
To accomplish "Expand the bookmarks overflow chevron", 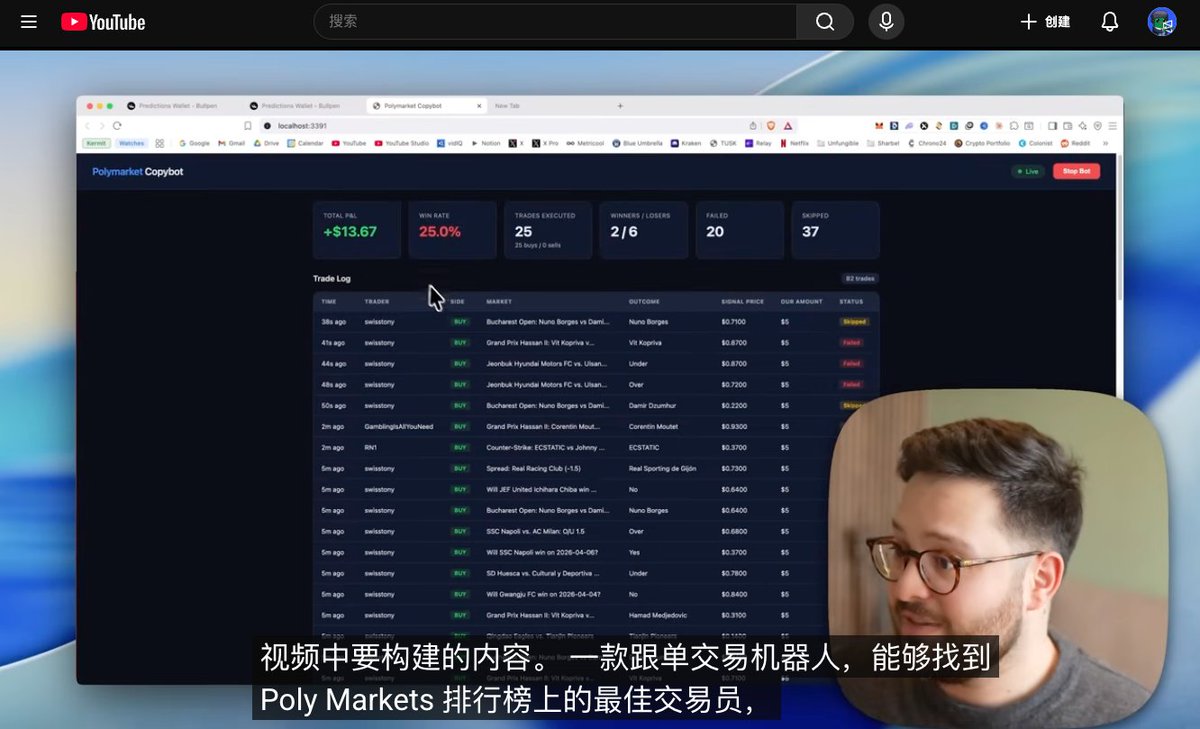I will pos(1107,143).
